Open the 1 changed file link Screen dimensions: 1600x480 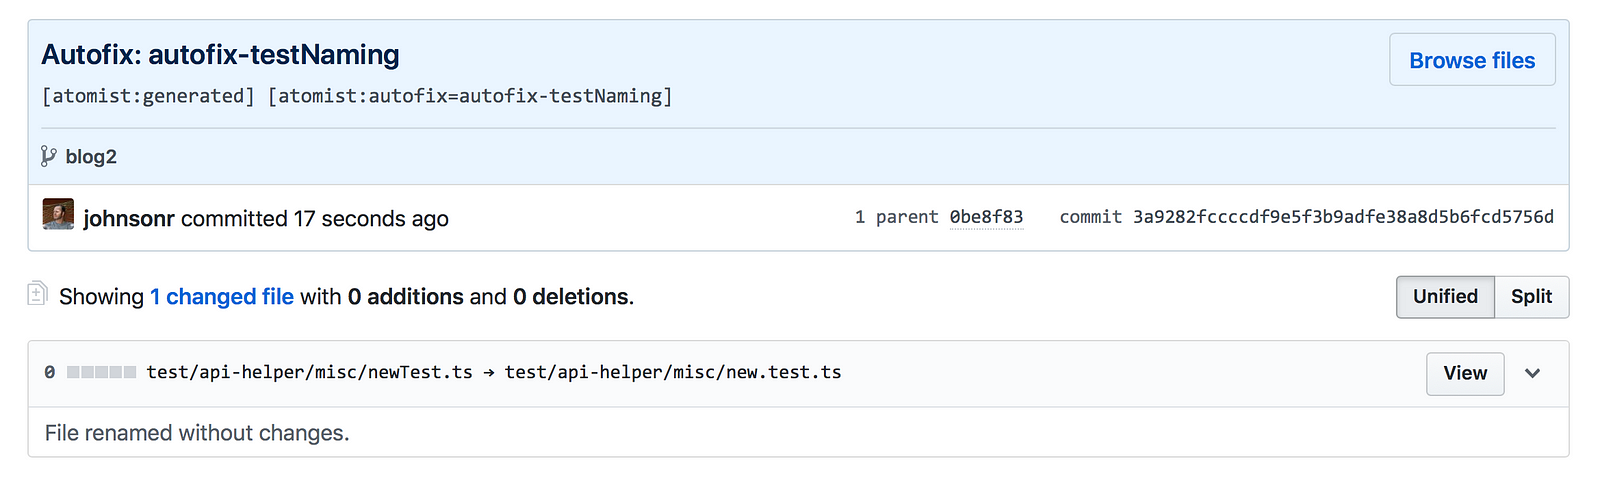222,297
